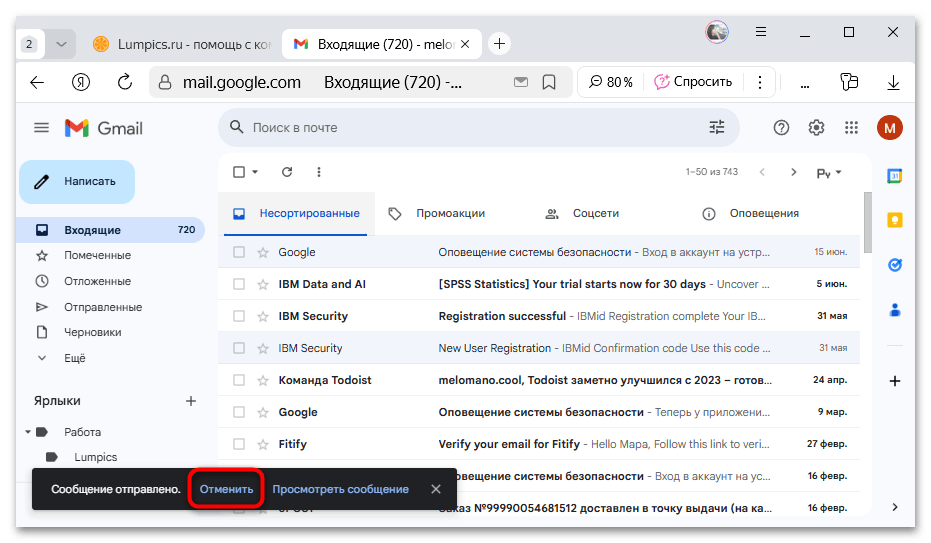Open Google Calendar side panel icon
The height and width of the screenshot is (543, 931).
click(895, 176)
